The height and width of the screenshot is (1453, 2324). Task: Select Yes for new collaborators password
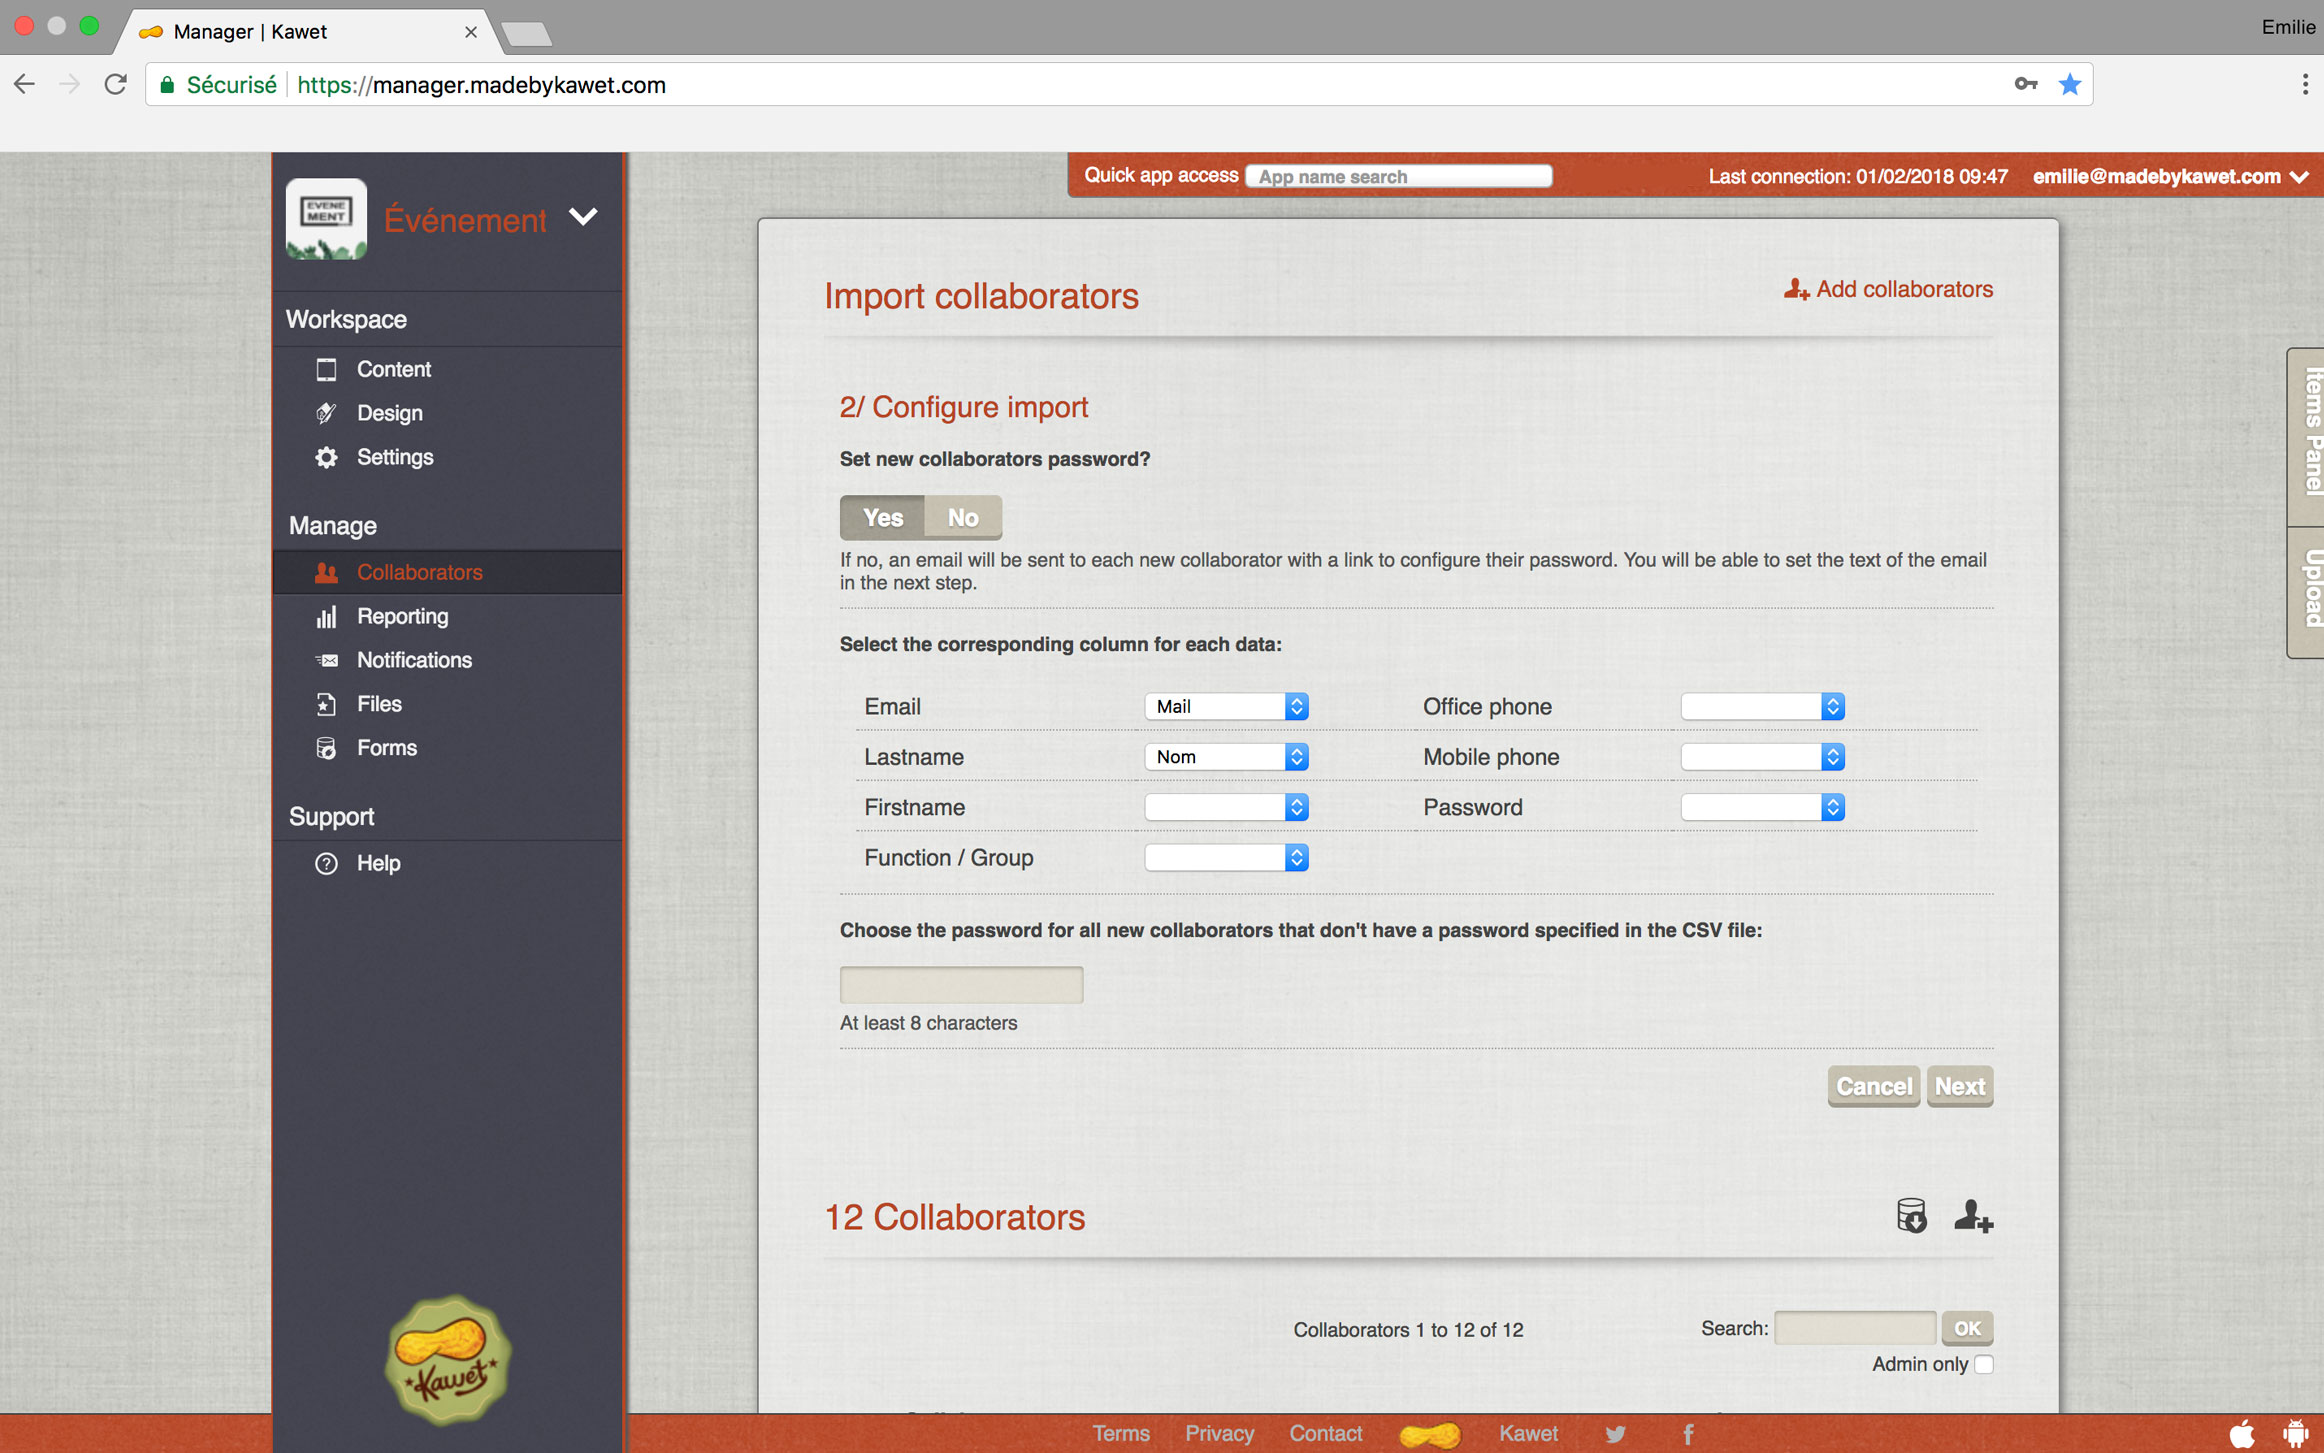point(882,517)
